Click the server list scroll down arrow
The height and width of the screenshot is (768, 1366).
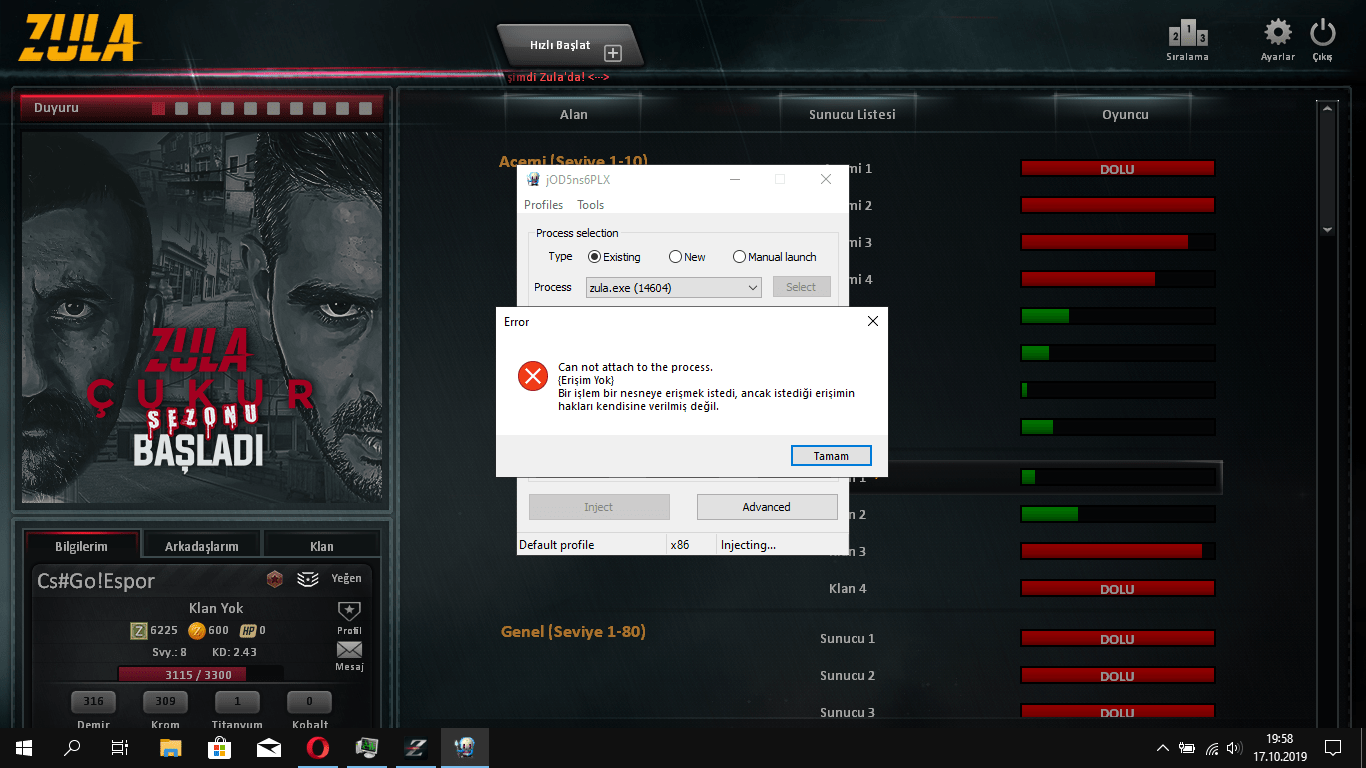[x=1327, y=229]
